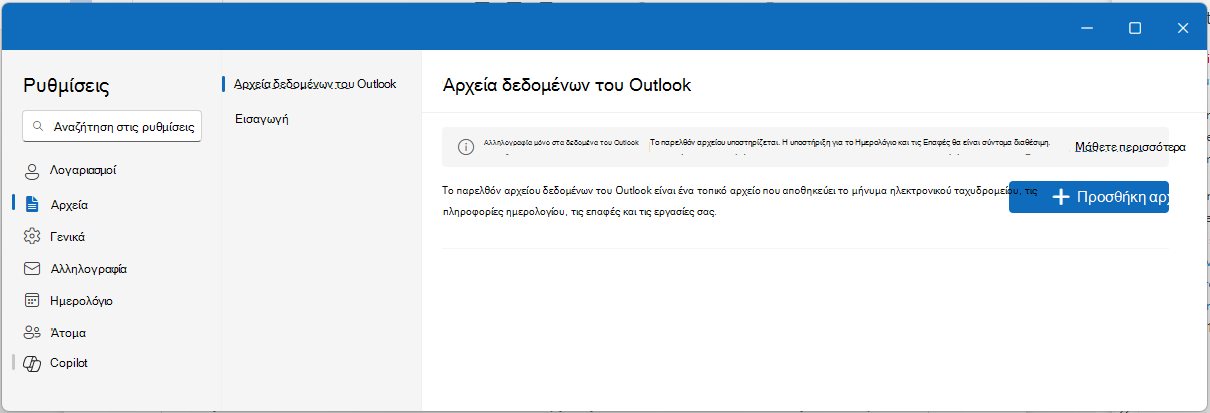Switch to the Εισαγωγή tab
This screenshot has width=1210, height=413.
(x=261, y=118)
